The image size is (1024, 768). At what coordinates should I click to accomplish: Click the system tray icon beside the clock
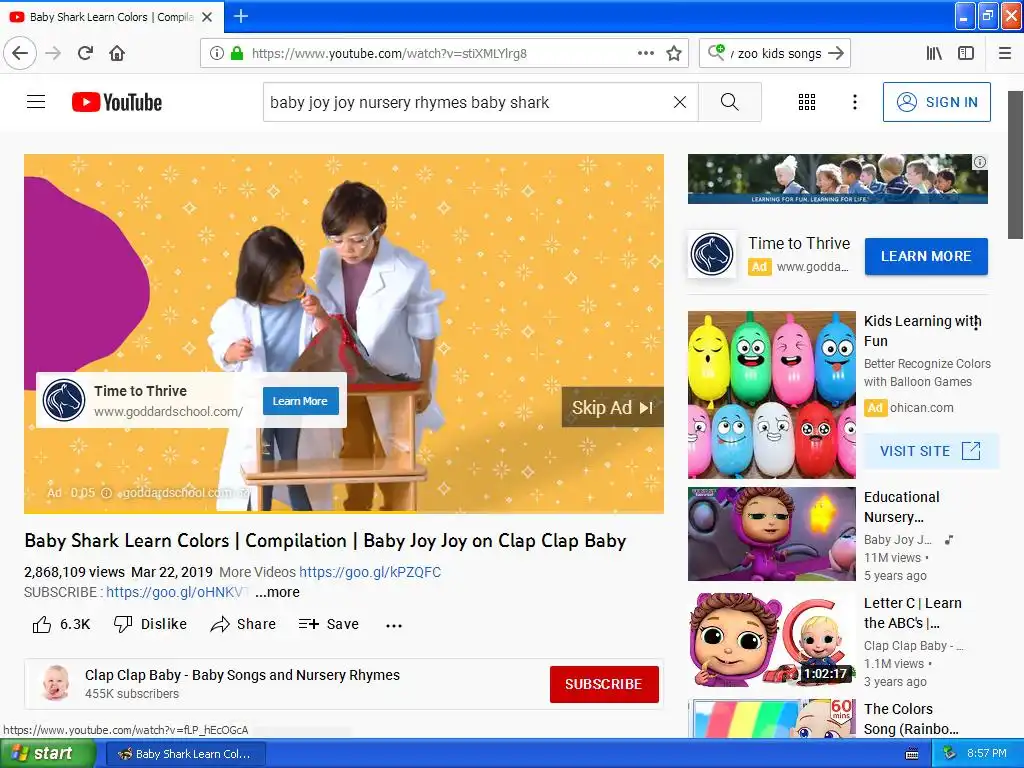click(949, 754)
